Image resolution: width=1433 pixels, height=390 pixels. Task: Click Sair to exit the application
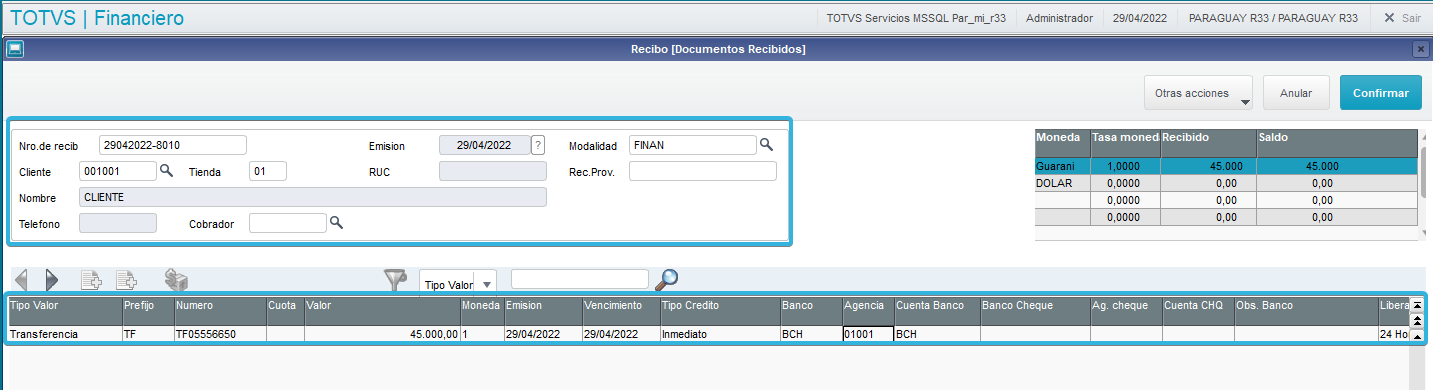(x=1402, y=18)
